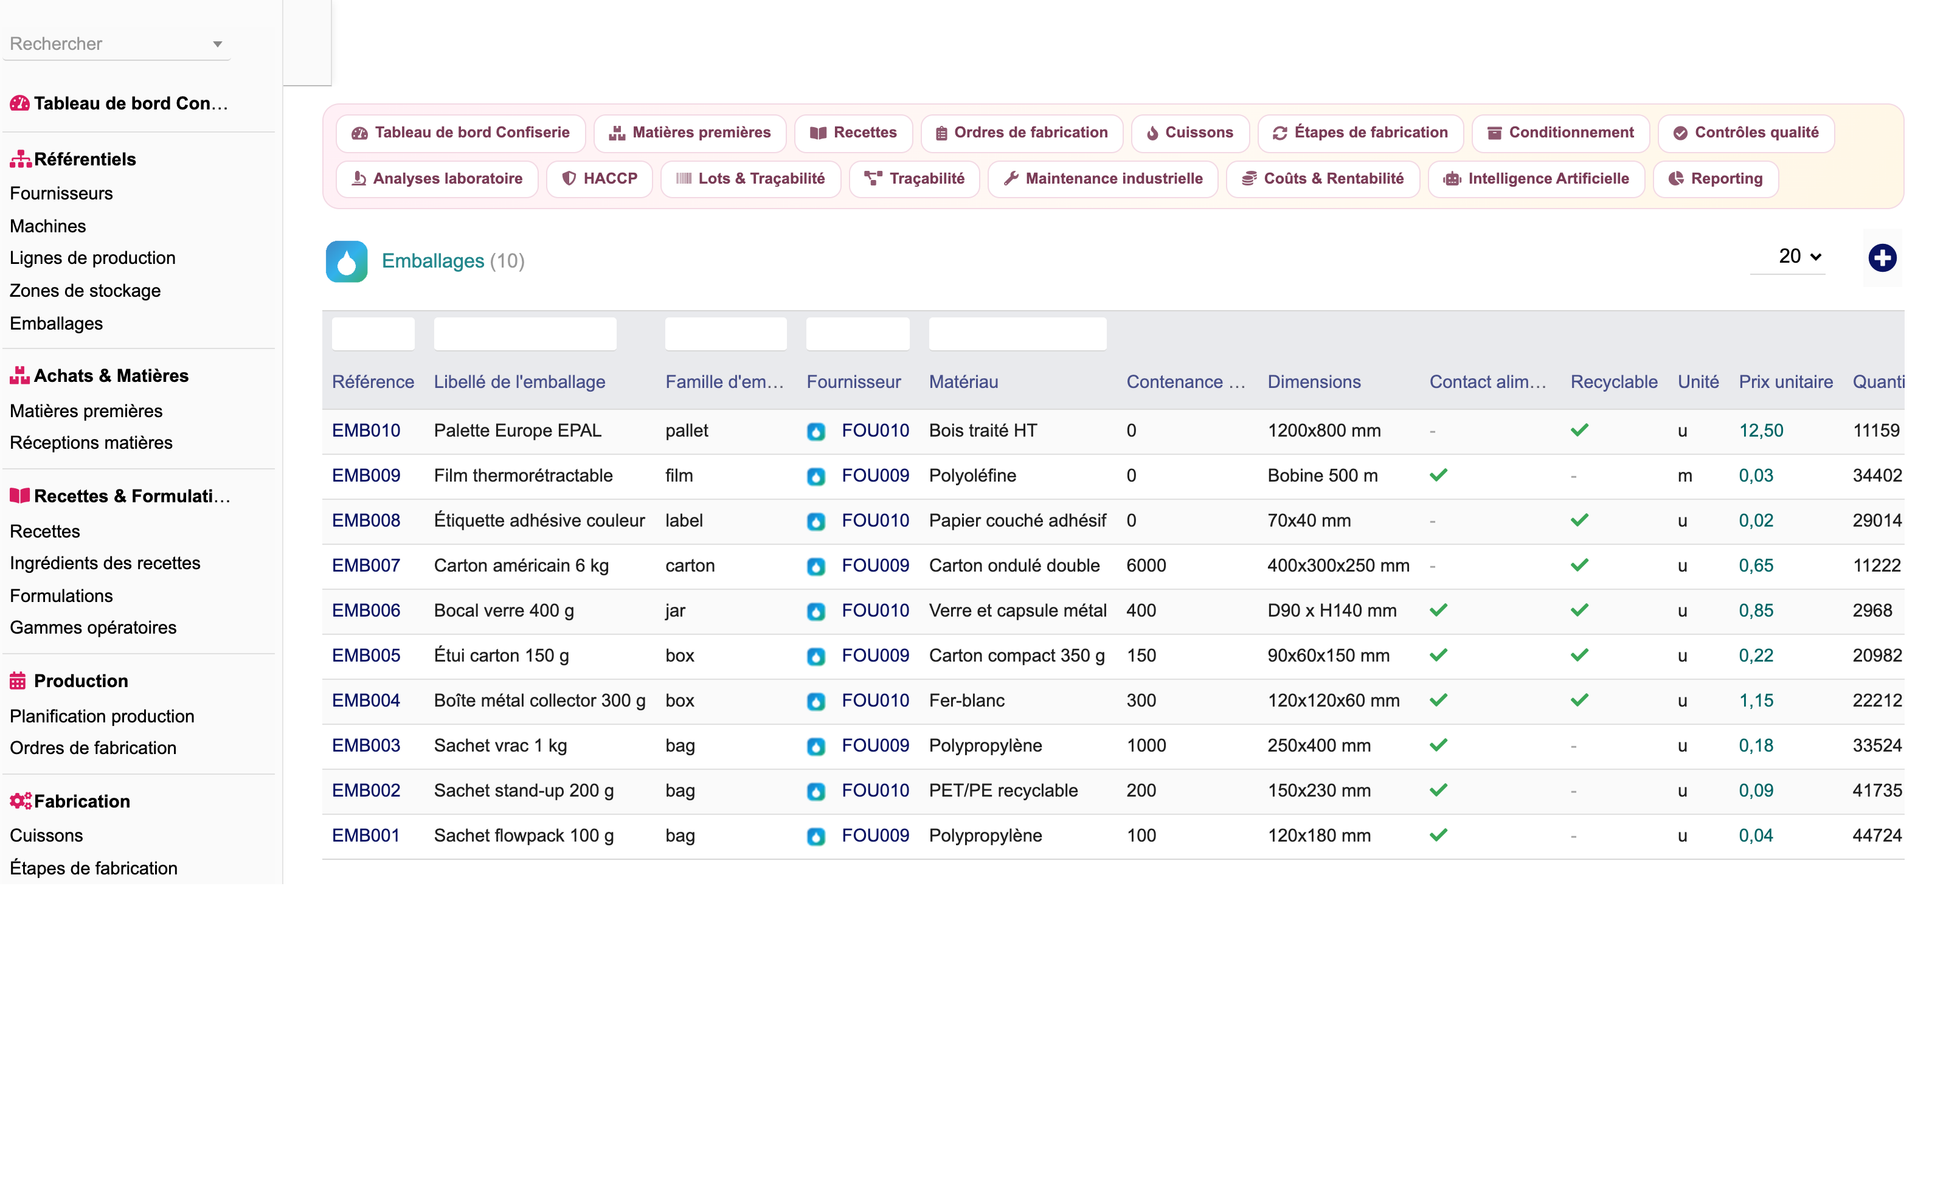The image size is (1946, 1204).
Task: Open Fournisseurs in the sidebar
Action: coord(61,194)
